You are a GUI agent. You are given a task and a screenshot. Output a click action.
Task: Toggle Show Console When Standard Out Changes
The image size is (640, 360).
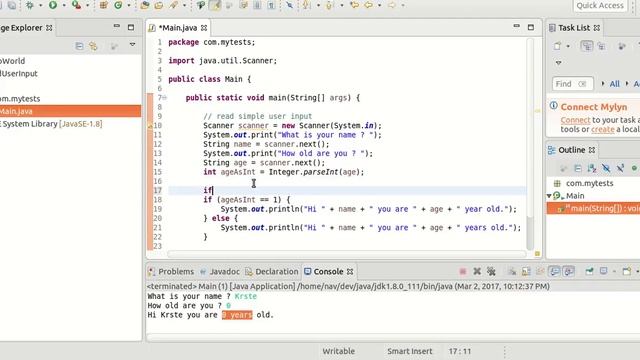pos(554,271)
